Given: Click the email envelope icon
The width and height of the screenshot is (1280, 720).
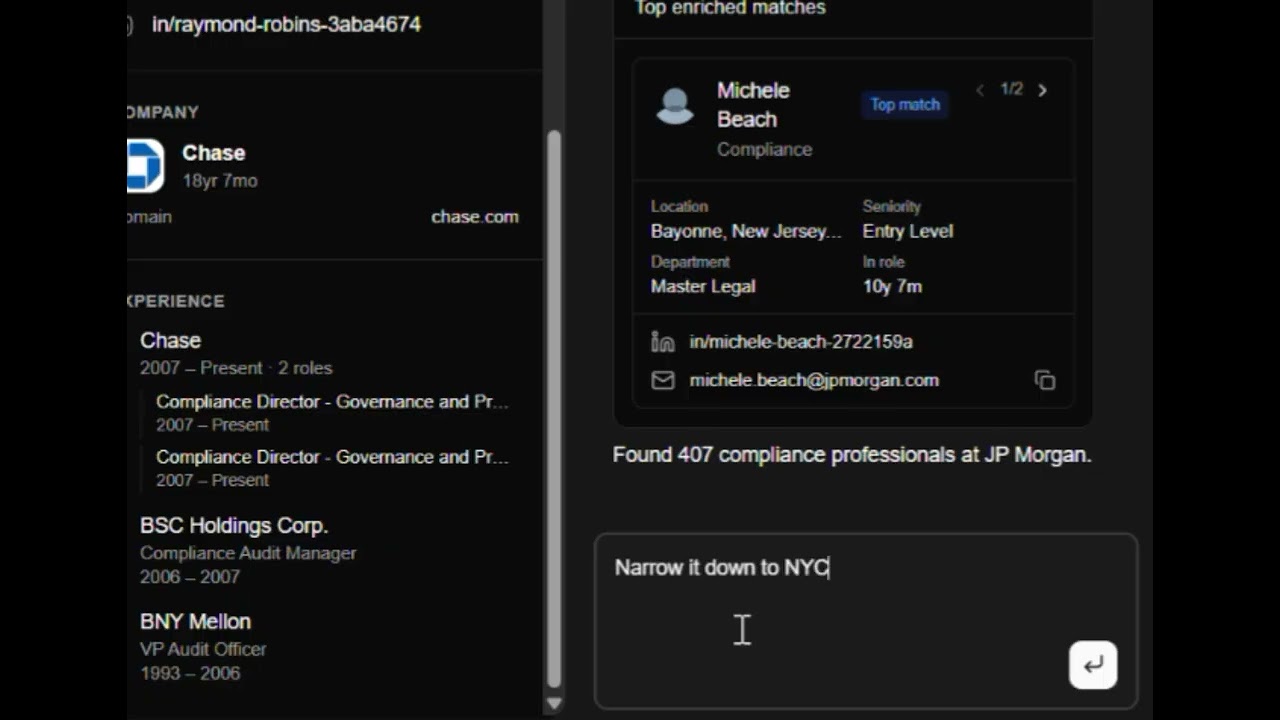Looking at the screenshot, I should click(663, 380).
